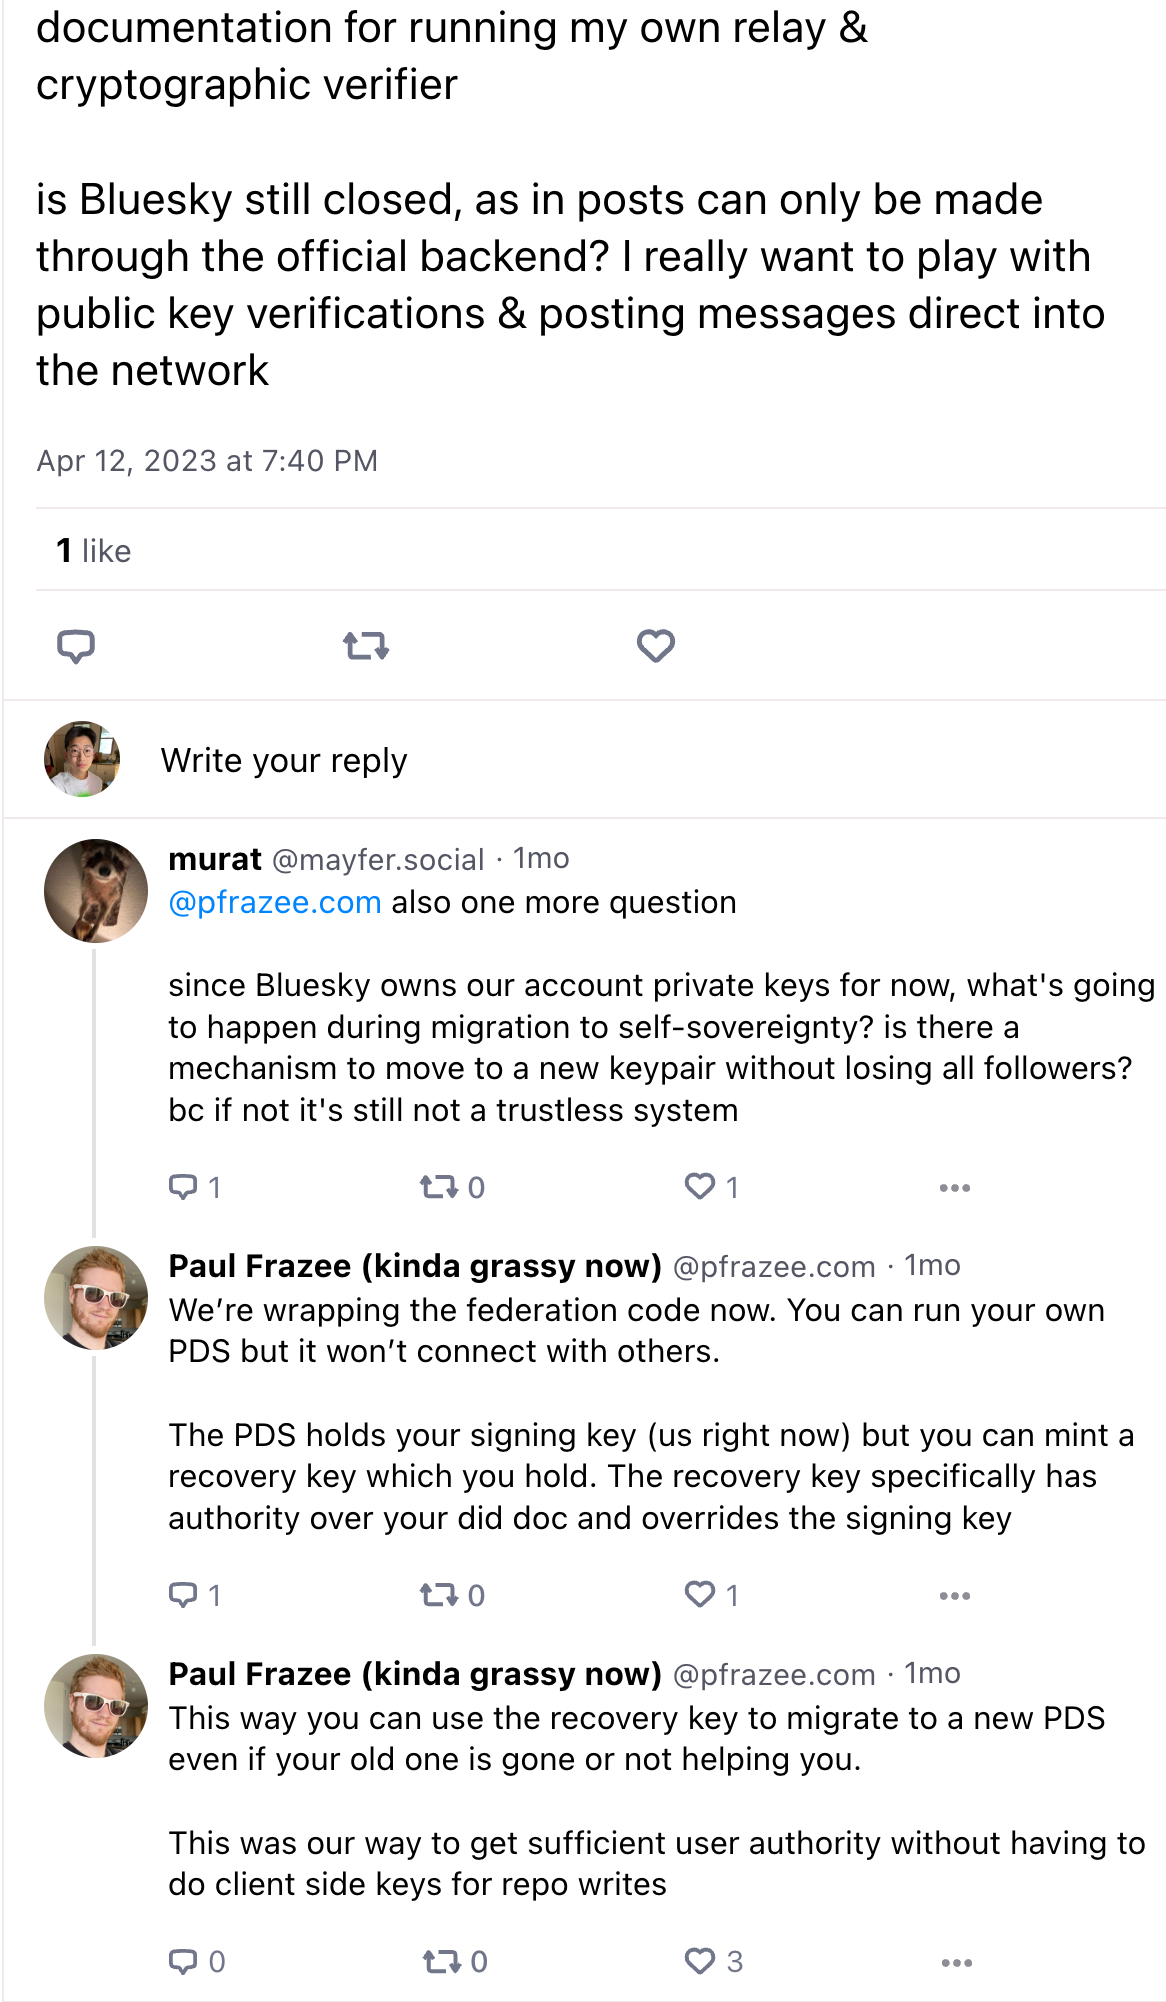Click the reply icon on murat's post

(x=184, y=1187)
